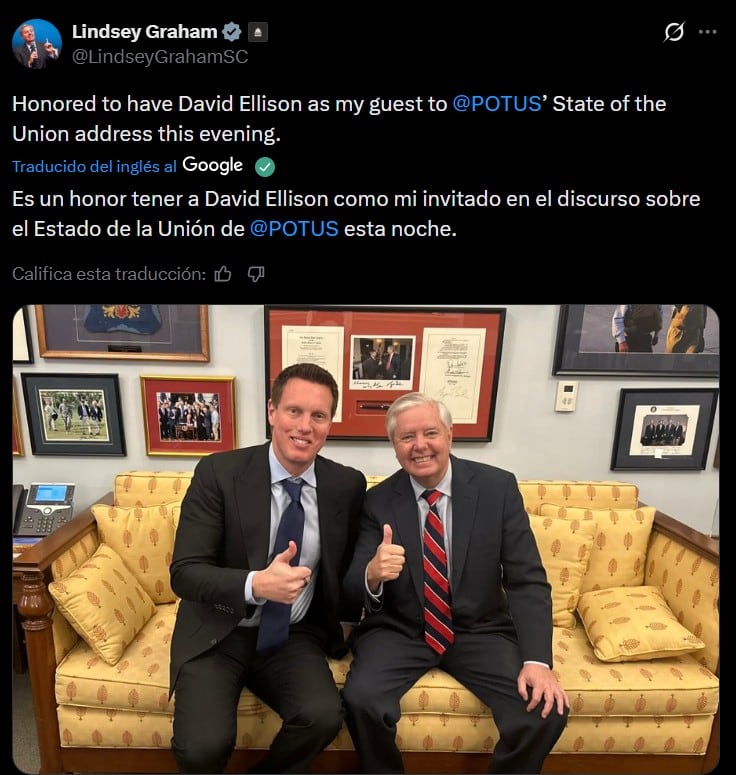Viewport: 736px width, 775px height.
Task: Open the attached couch photo
Action: (366, 539)
